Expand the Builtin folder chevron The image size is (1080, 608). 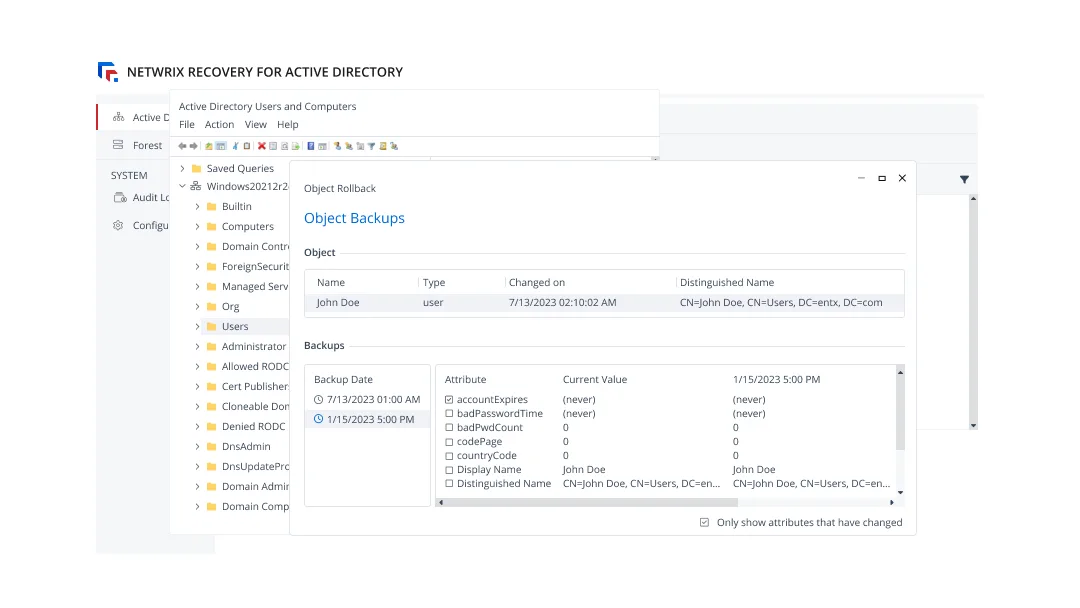[197, 207]
